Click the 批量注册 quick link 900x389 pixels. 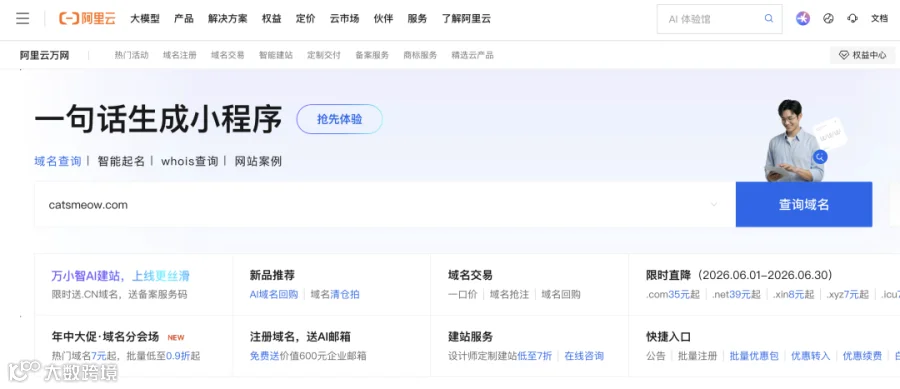(x=697, y=356)
